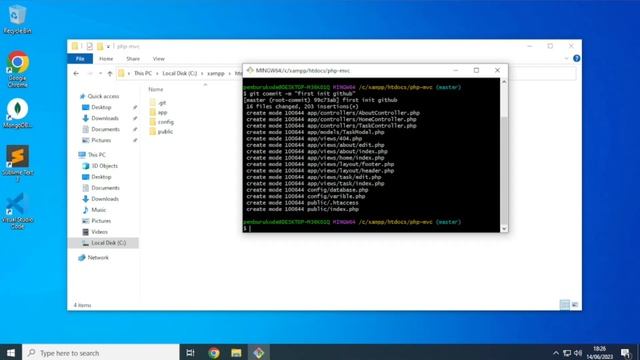The width and height of the screenshot is (640, 360).
Task: Open the Explorer help question mark icon
Action: (576, 59)
